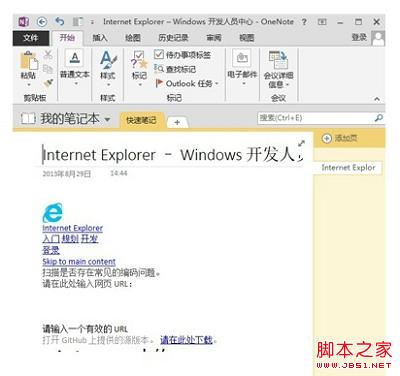400x376 pixels.
Task: Expand 会议详细信息 dropdown arrow
Action: pos(287,85)
